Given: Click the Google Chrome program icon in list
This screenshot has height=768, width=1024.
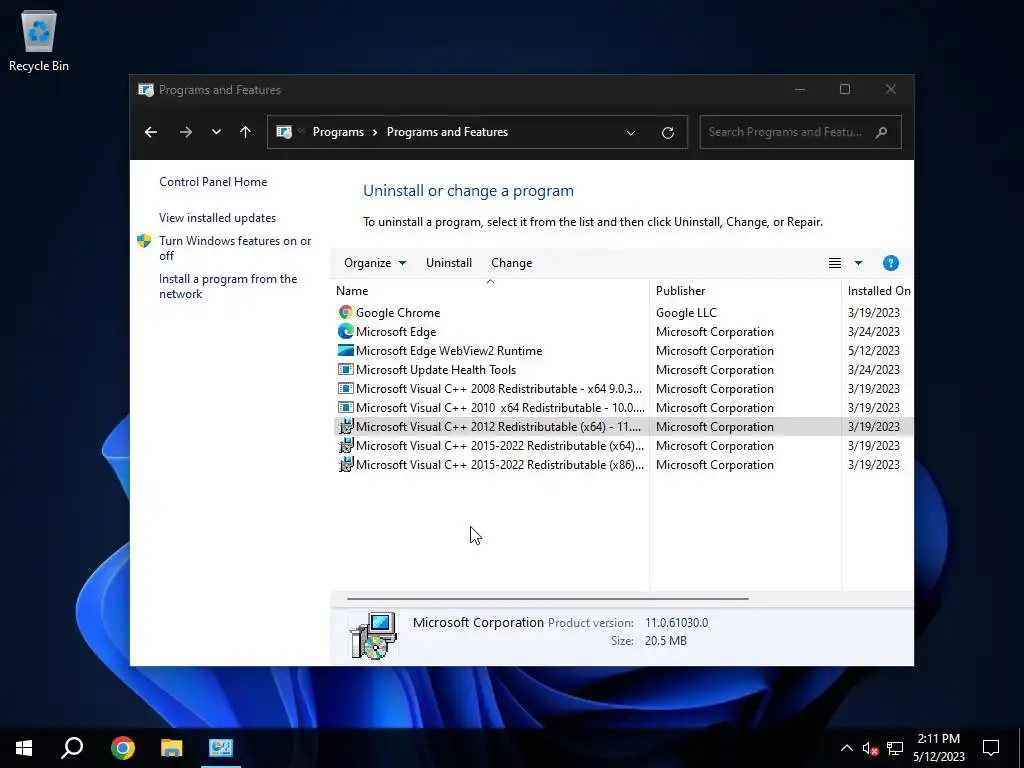Looking at the screenshot, I should 345,313.
